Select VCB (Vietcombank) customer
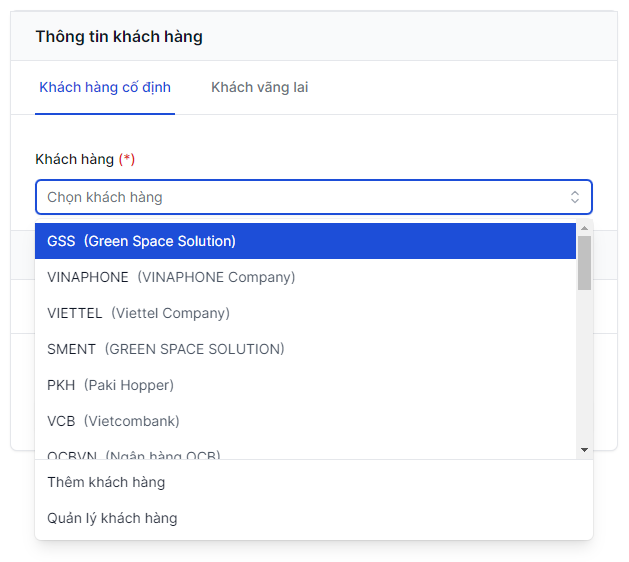 tap(305, 421)
